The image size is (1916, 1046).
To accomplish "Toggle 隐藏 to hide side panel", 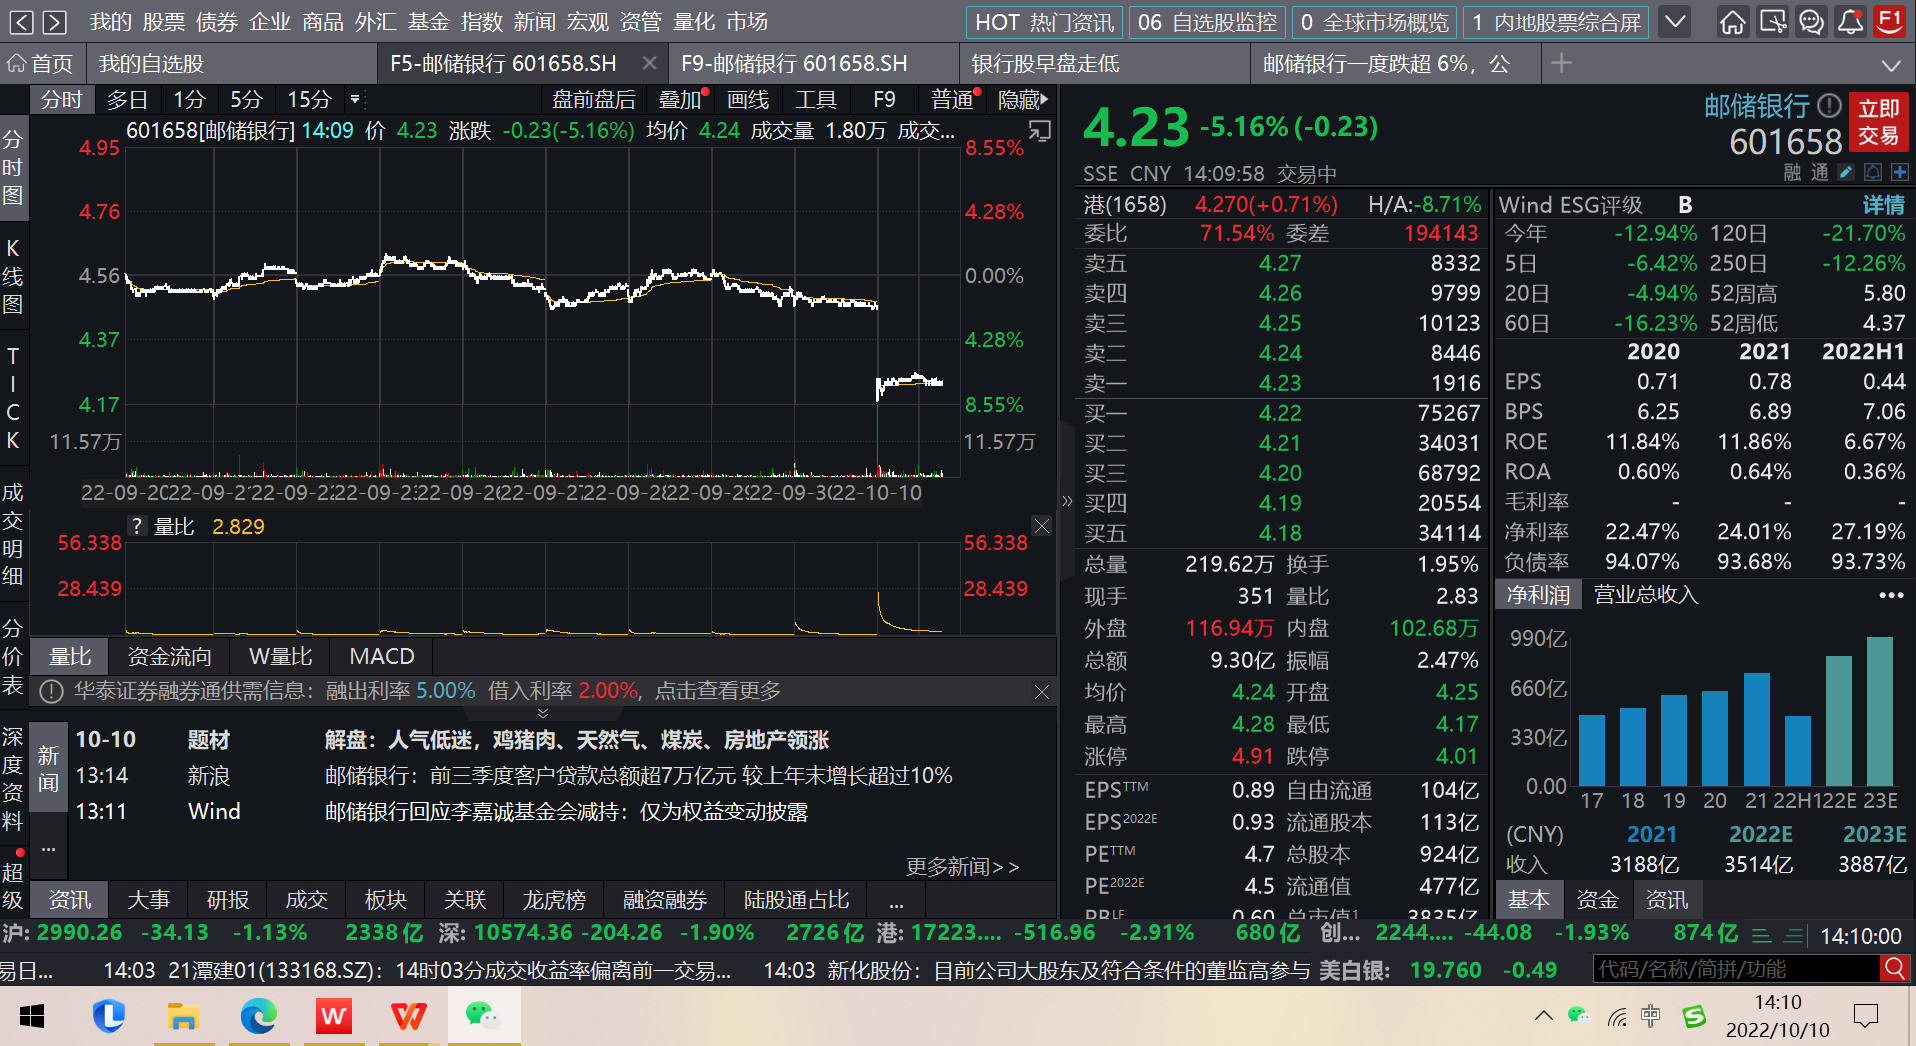I will tap(1022, 100).
